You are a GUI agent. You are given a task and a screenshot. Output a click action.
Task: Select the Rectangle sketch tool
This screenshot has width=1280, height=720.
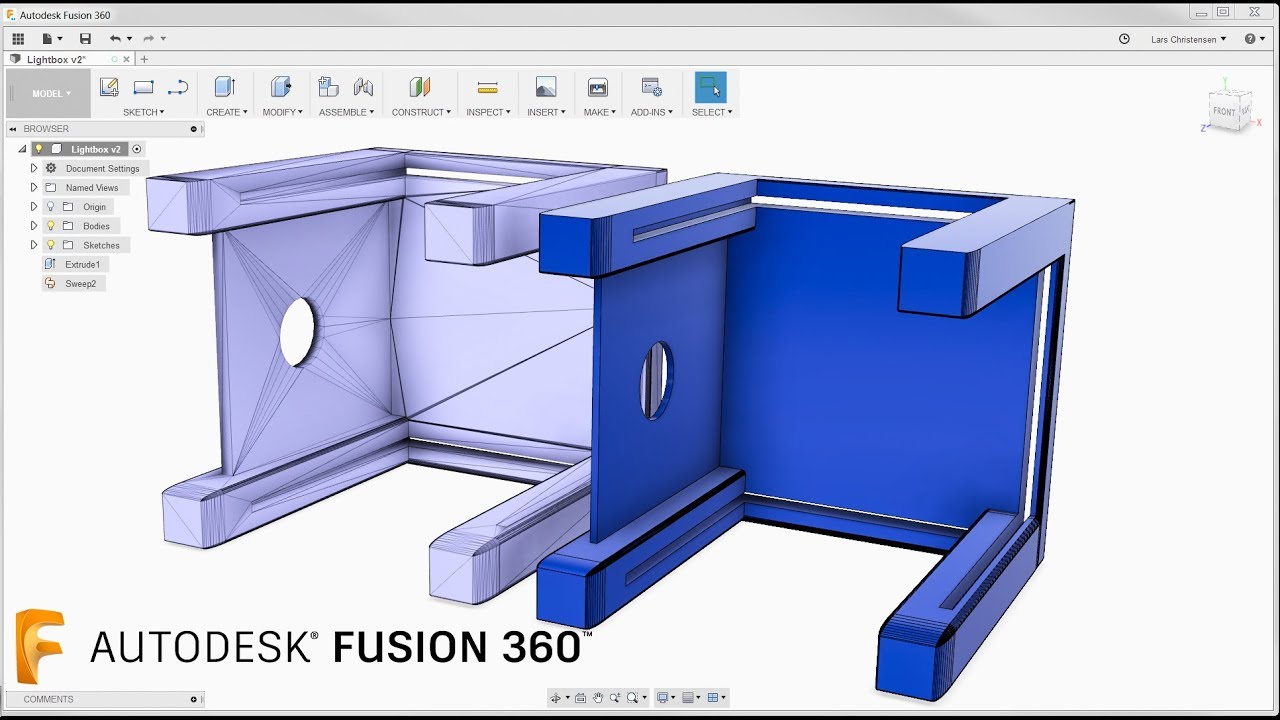144,87
